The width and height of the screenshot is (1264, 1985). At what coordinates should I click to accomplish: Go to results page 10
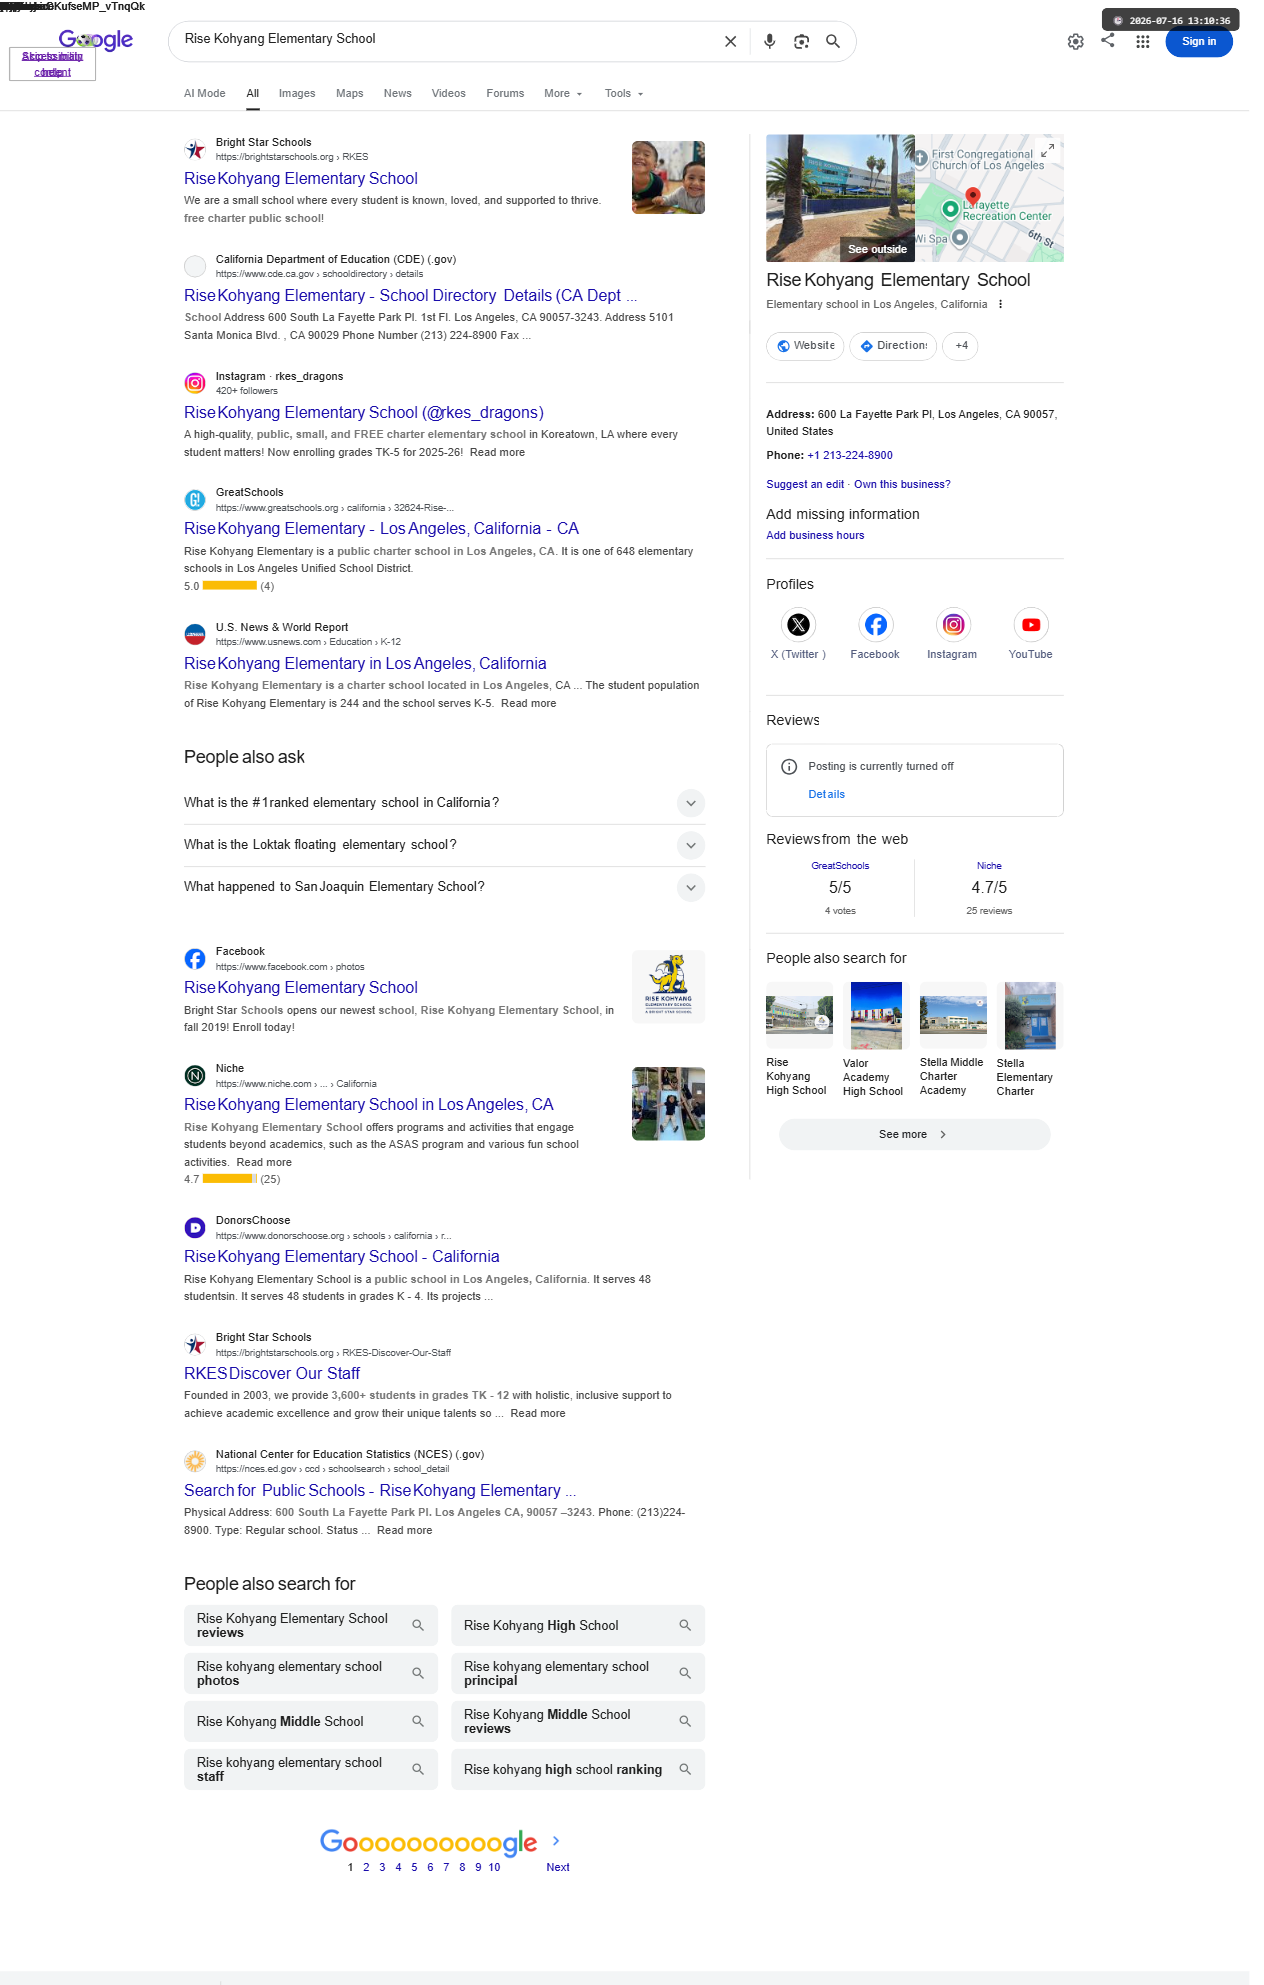(x=494, y=1868)
